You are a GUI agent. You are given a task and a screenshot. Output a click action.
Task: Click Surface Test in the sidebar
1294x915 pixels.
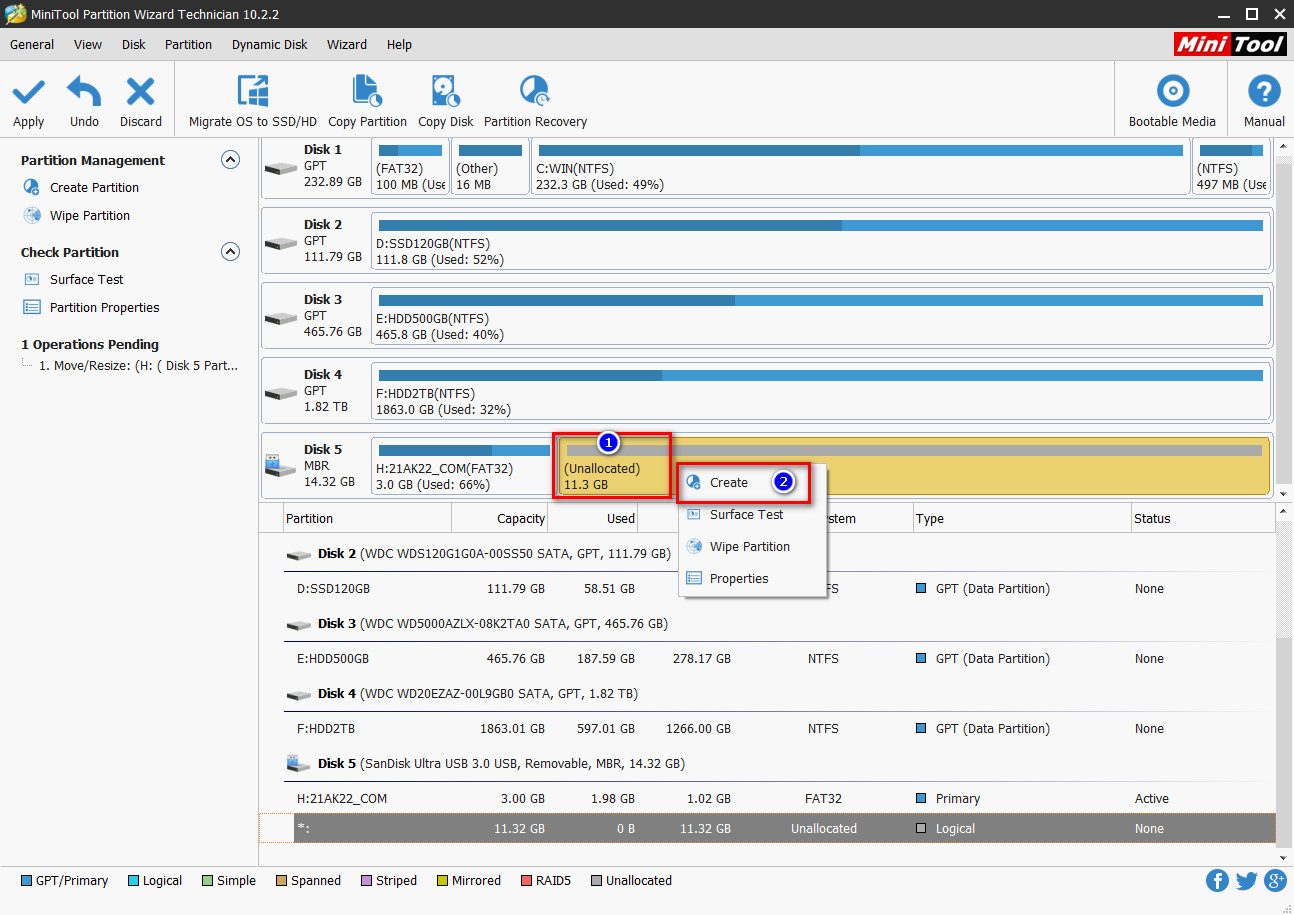tap(86, 279)
